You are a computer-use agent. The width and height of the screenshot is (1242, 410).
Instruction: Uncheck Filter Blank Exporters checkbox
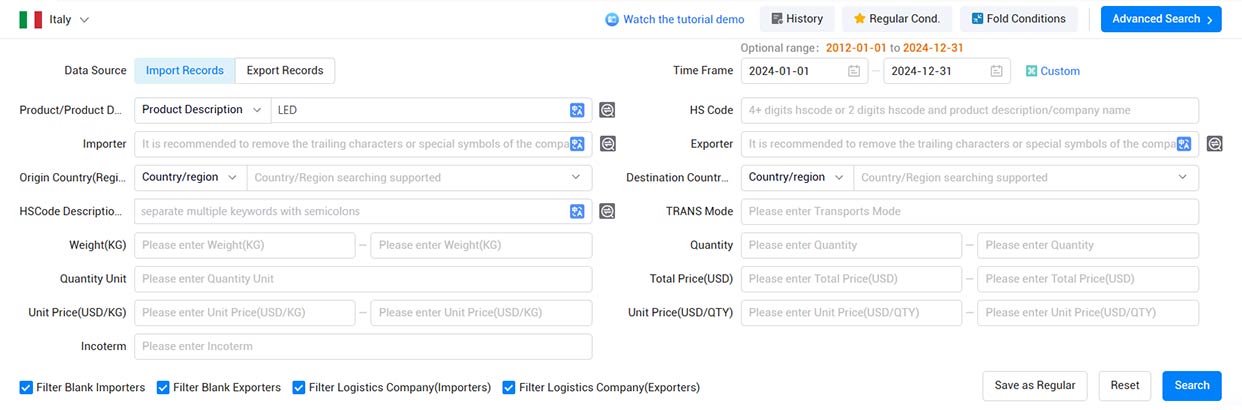pos(163,387)
